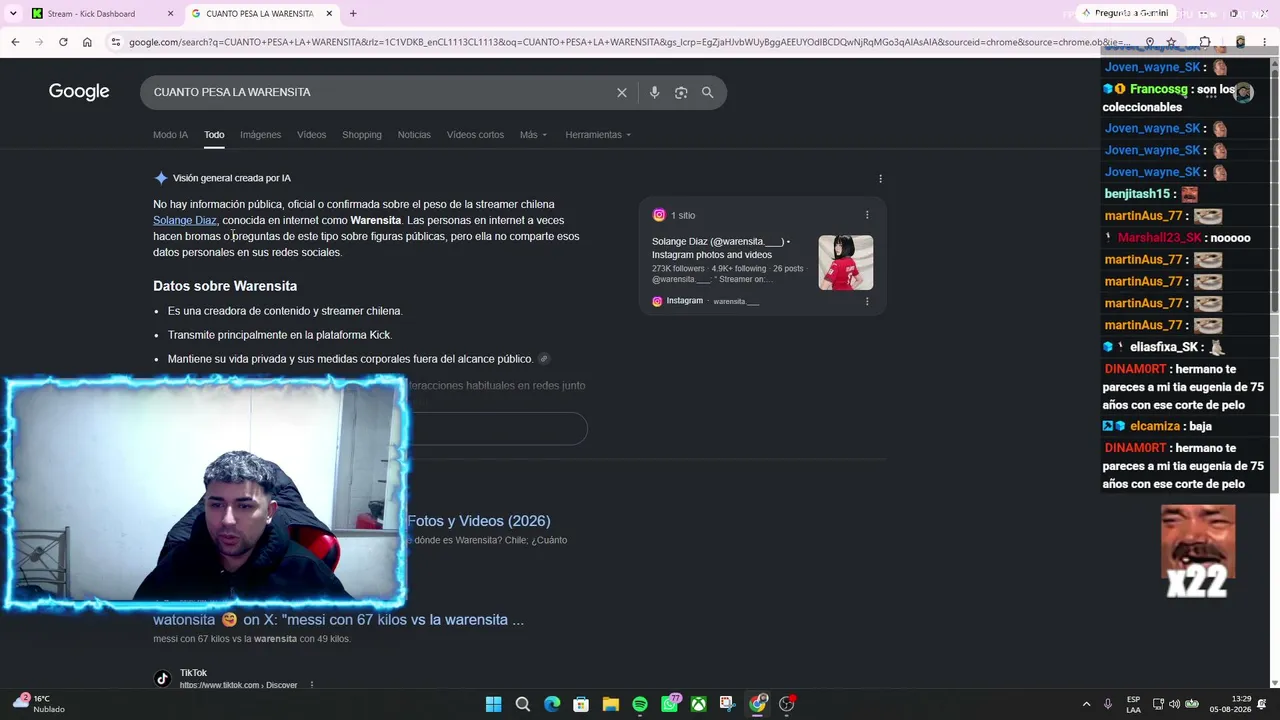This screenshot has width=1280, height=720.
Task: Reload the Google search page
Action: pyautogui.click(x=63, y=42)
